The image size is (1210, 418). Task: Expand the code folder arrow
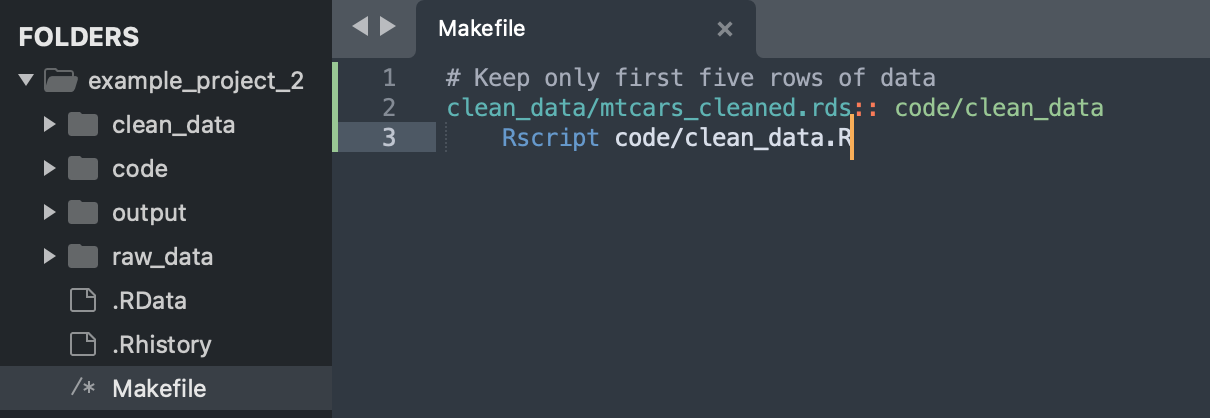click(x=49, y=169)
